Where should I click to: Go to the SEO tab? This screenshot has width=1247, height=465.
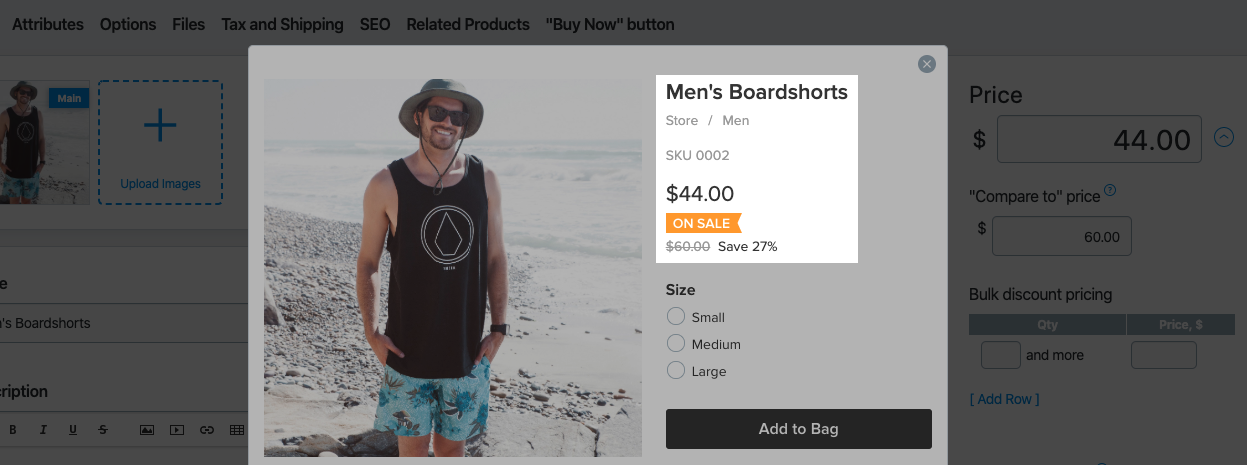pyautogui.click(x=375, y=24)
